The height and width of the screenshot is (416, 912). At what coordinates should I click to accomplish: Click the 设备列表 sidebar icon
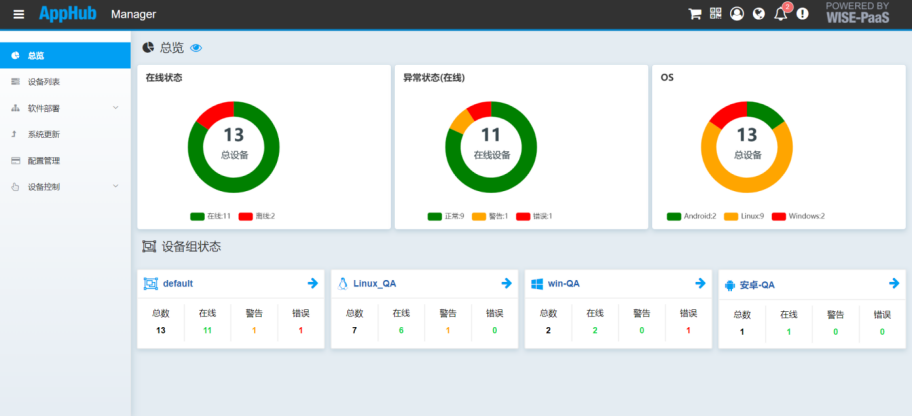click(x=15, y=81)
